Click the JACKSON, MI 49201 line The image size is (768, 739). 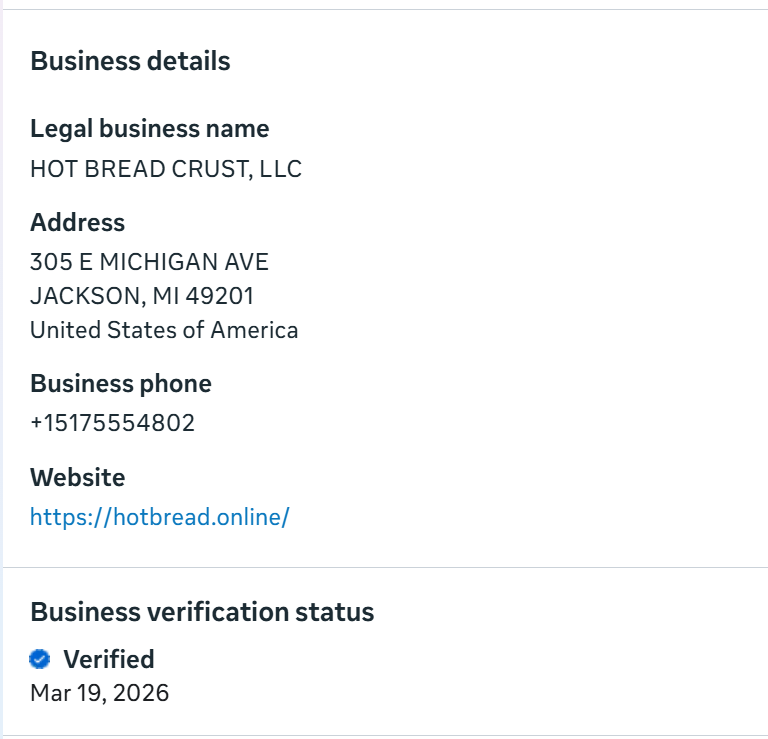tap(141, 296)
